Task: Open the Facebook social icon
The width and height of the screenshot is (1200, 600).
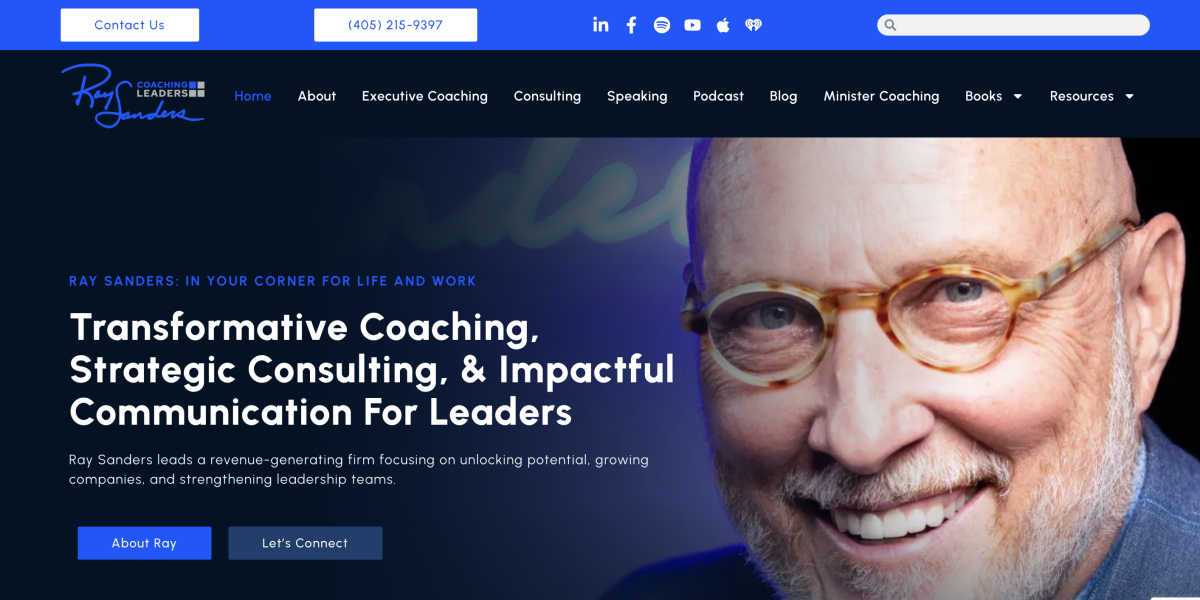Action: coord(631,25)
